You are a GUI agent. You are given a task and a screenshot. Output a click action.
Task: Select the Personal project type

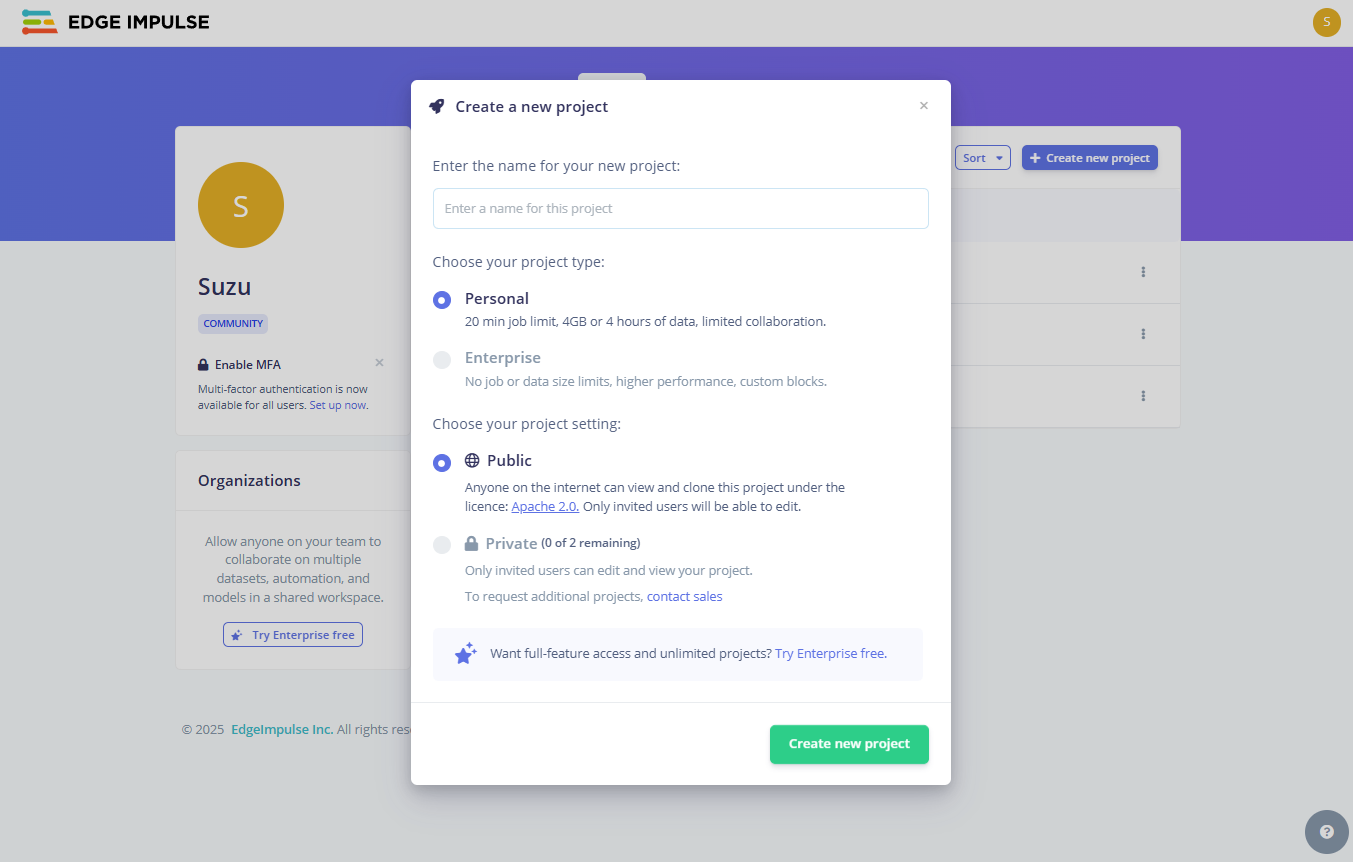(x=442, y=300)
